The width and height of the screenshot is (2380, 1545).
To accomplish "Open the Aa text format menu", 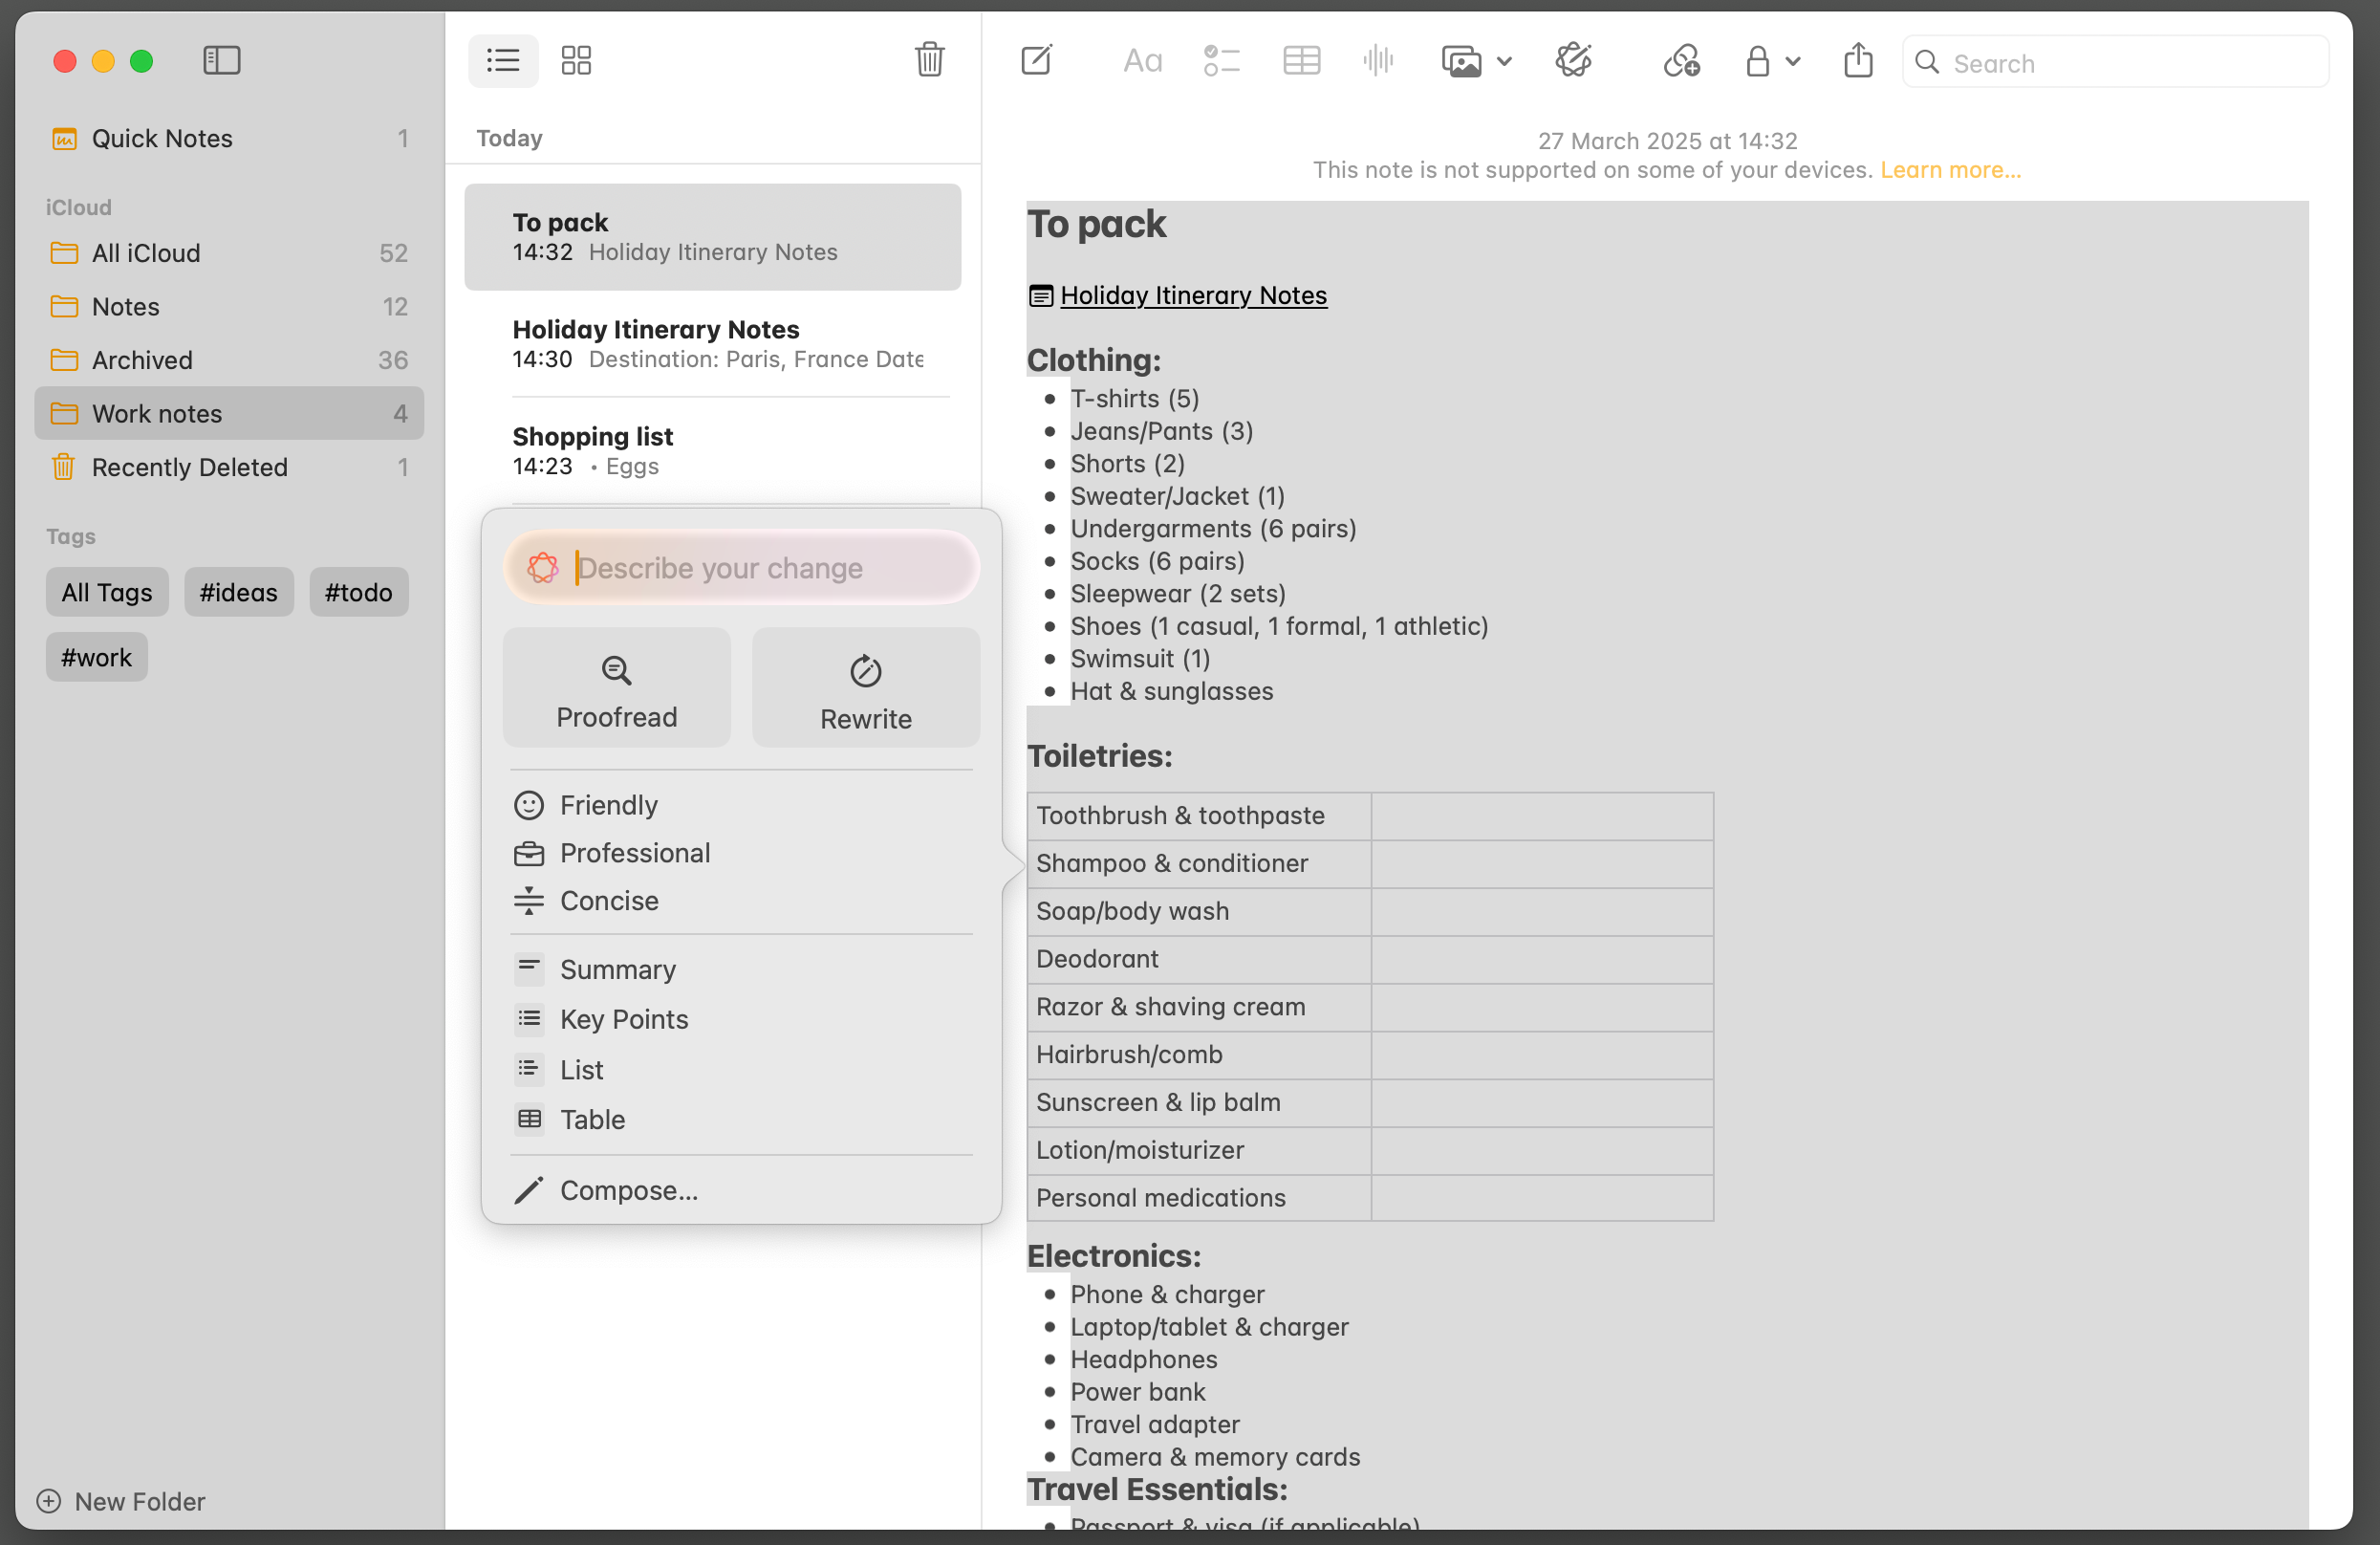I will point(1142,61).
